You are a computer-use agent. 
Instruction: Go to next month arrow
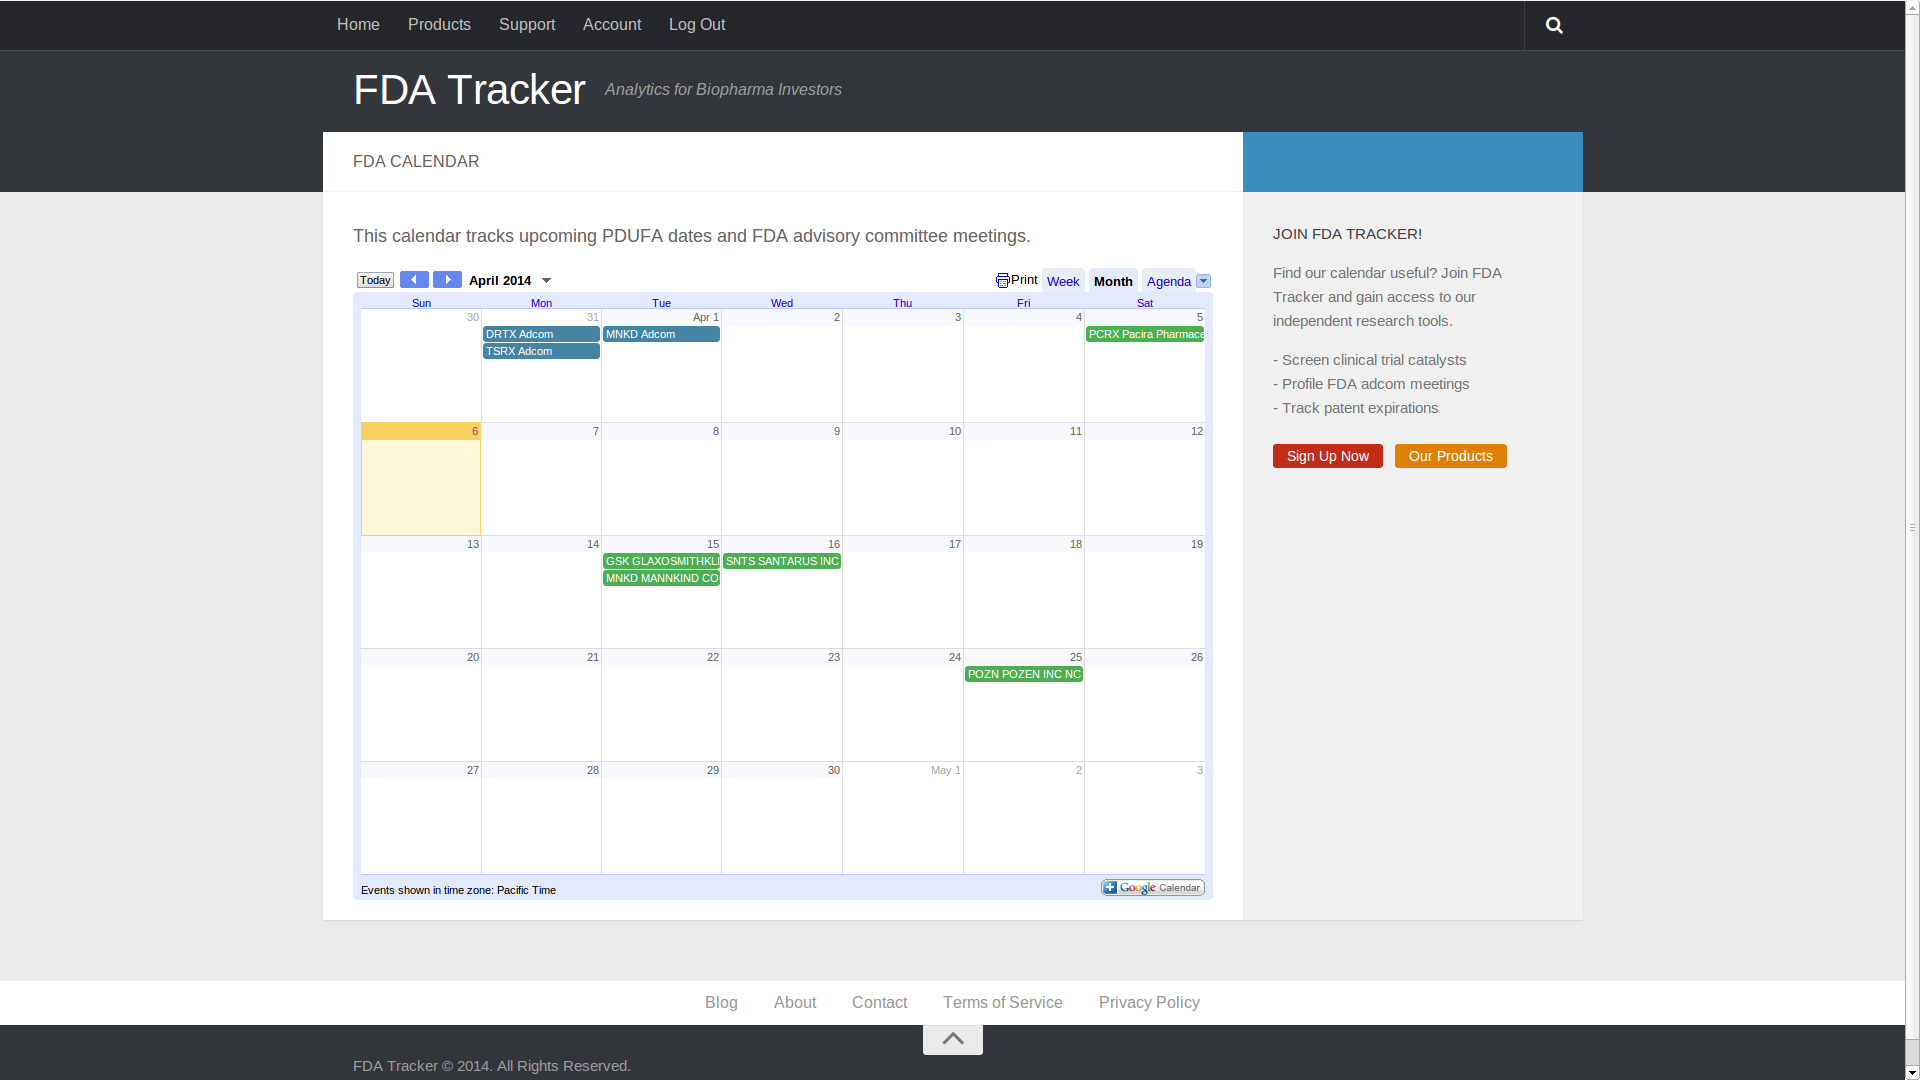pyautogui.click(x=447, y=280)
